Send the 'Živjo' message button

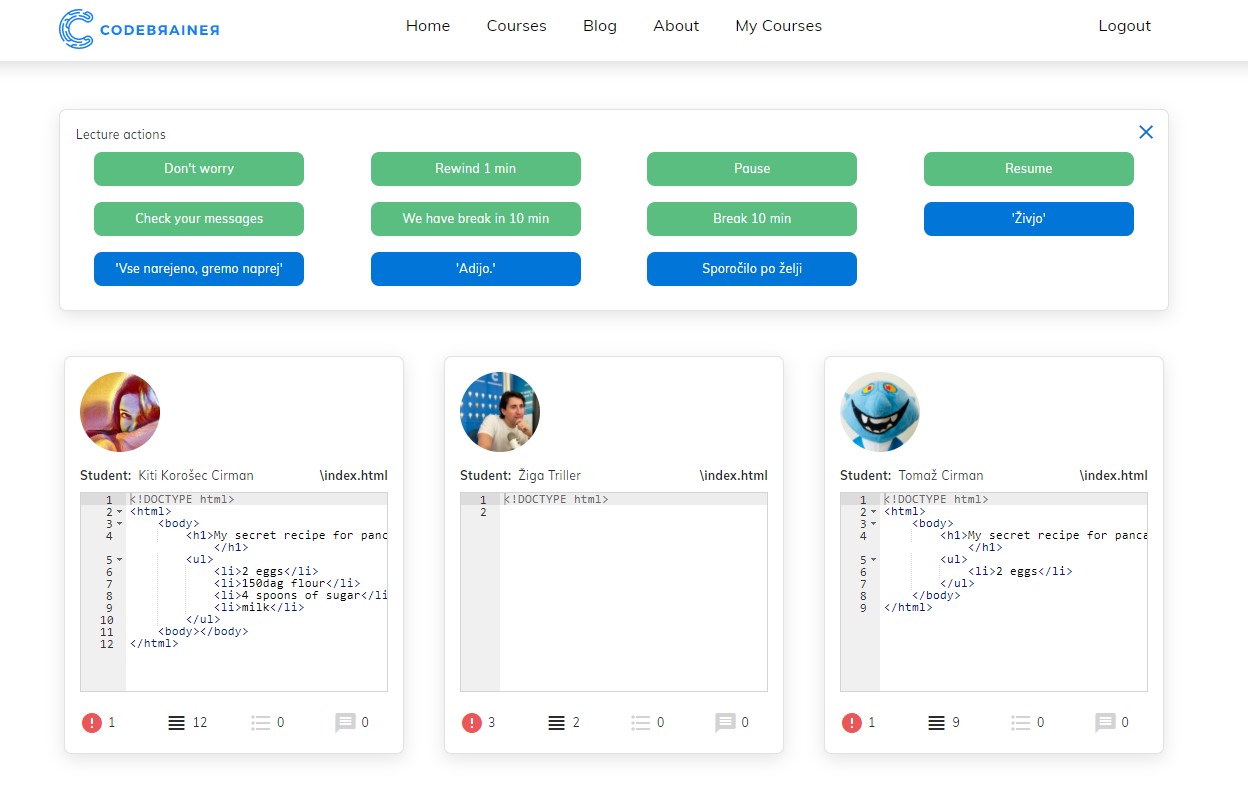pos(1028,219)
